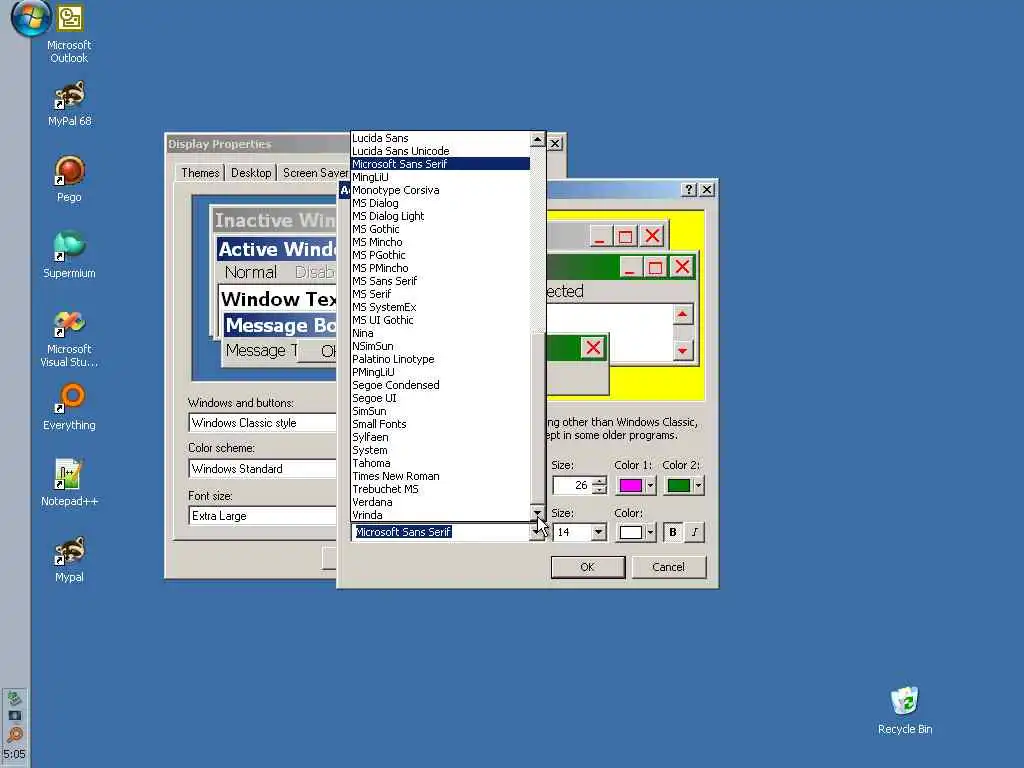Click the magenta Color 1 swatch
Screen dimensions: 1024x768
630,485
